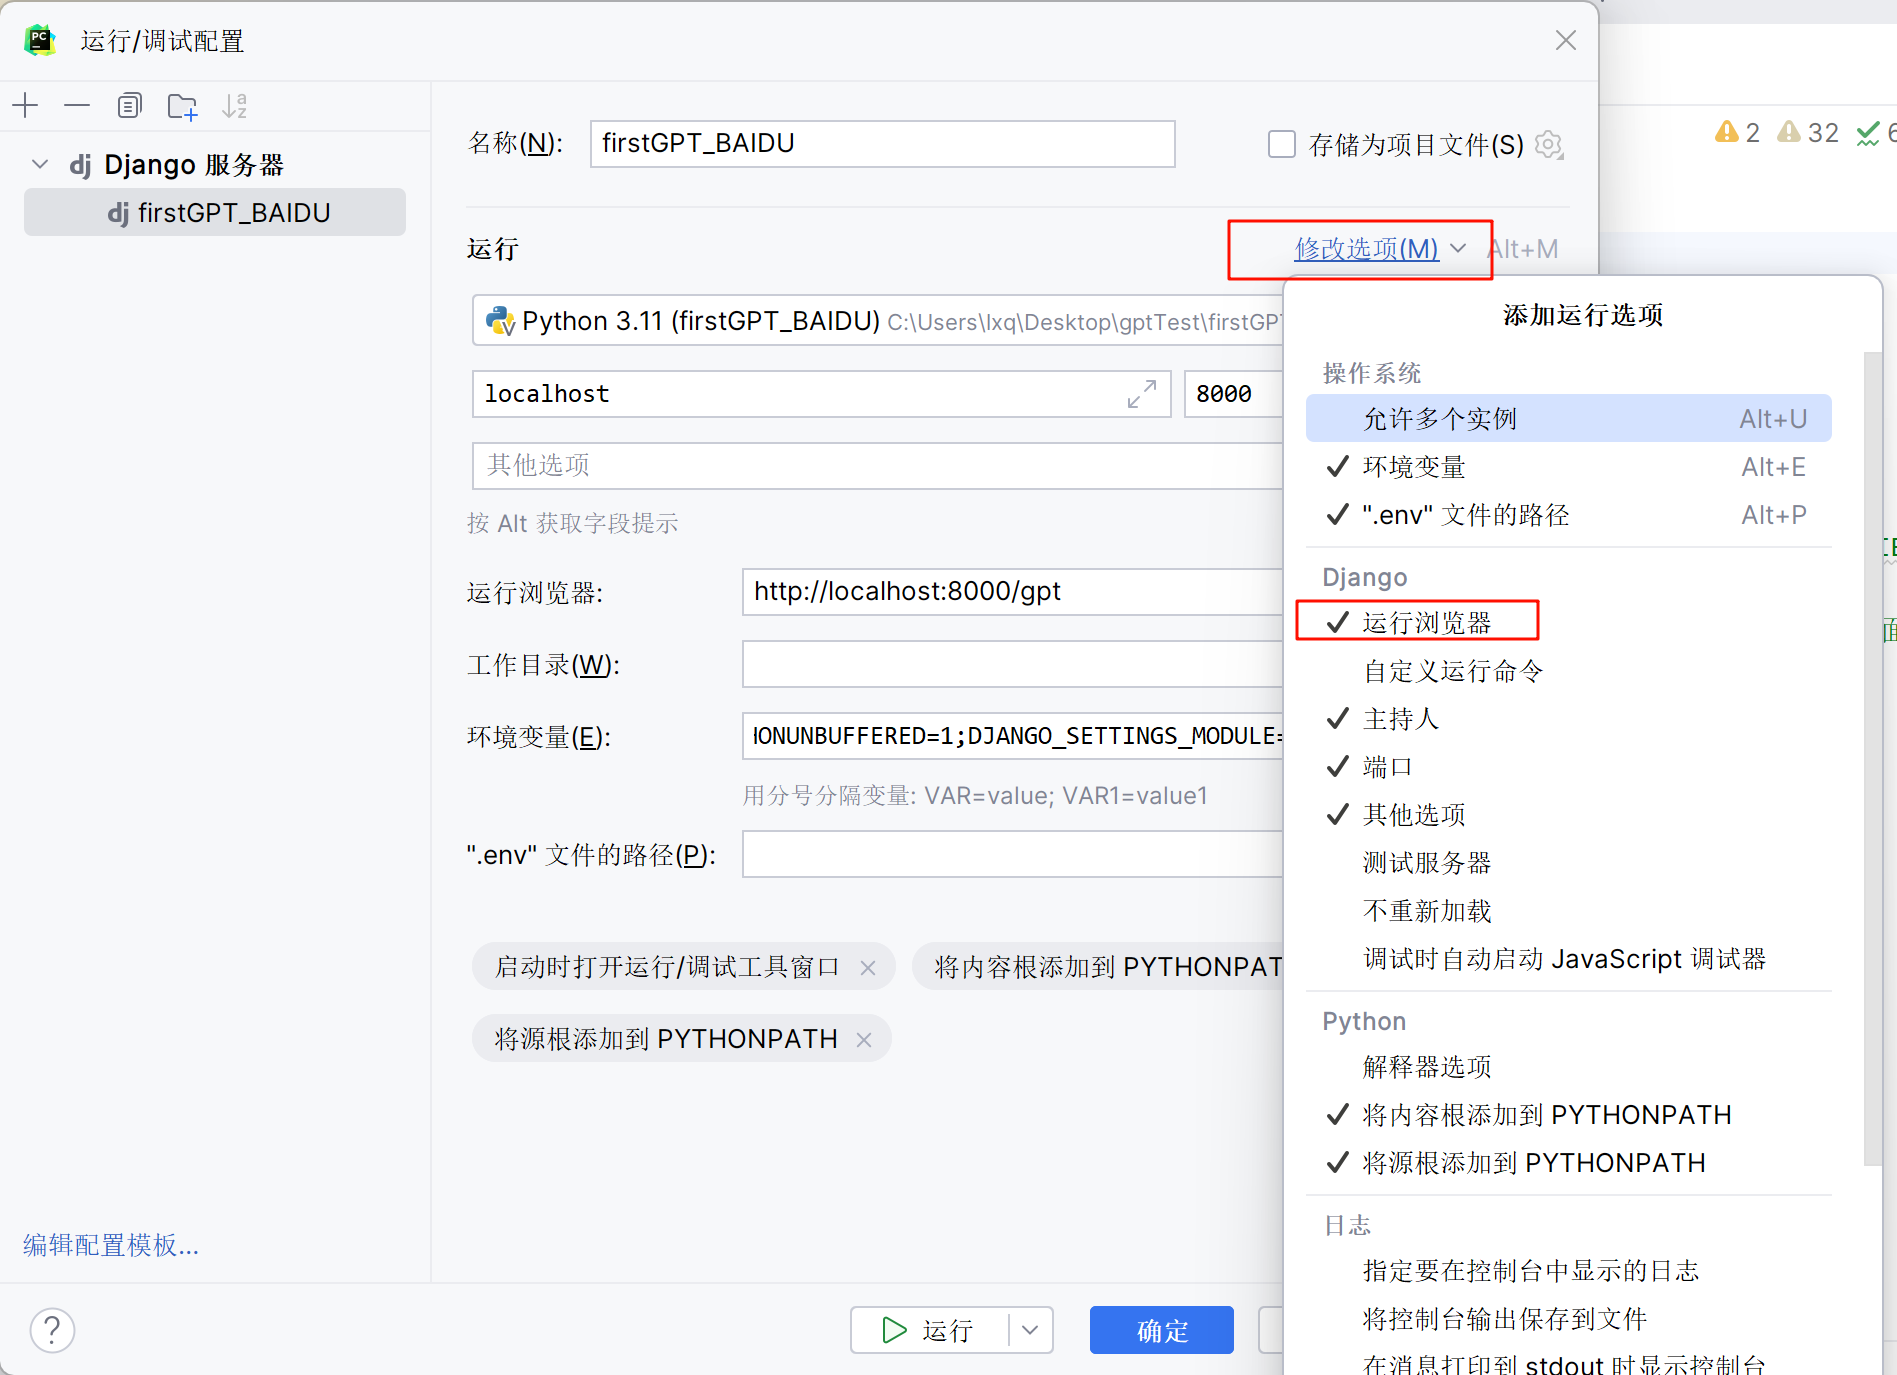Click the help question mark icon
The width and height of the screenshot is (1897, 1375).
point(52,1330)
